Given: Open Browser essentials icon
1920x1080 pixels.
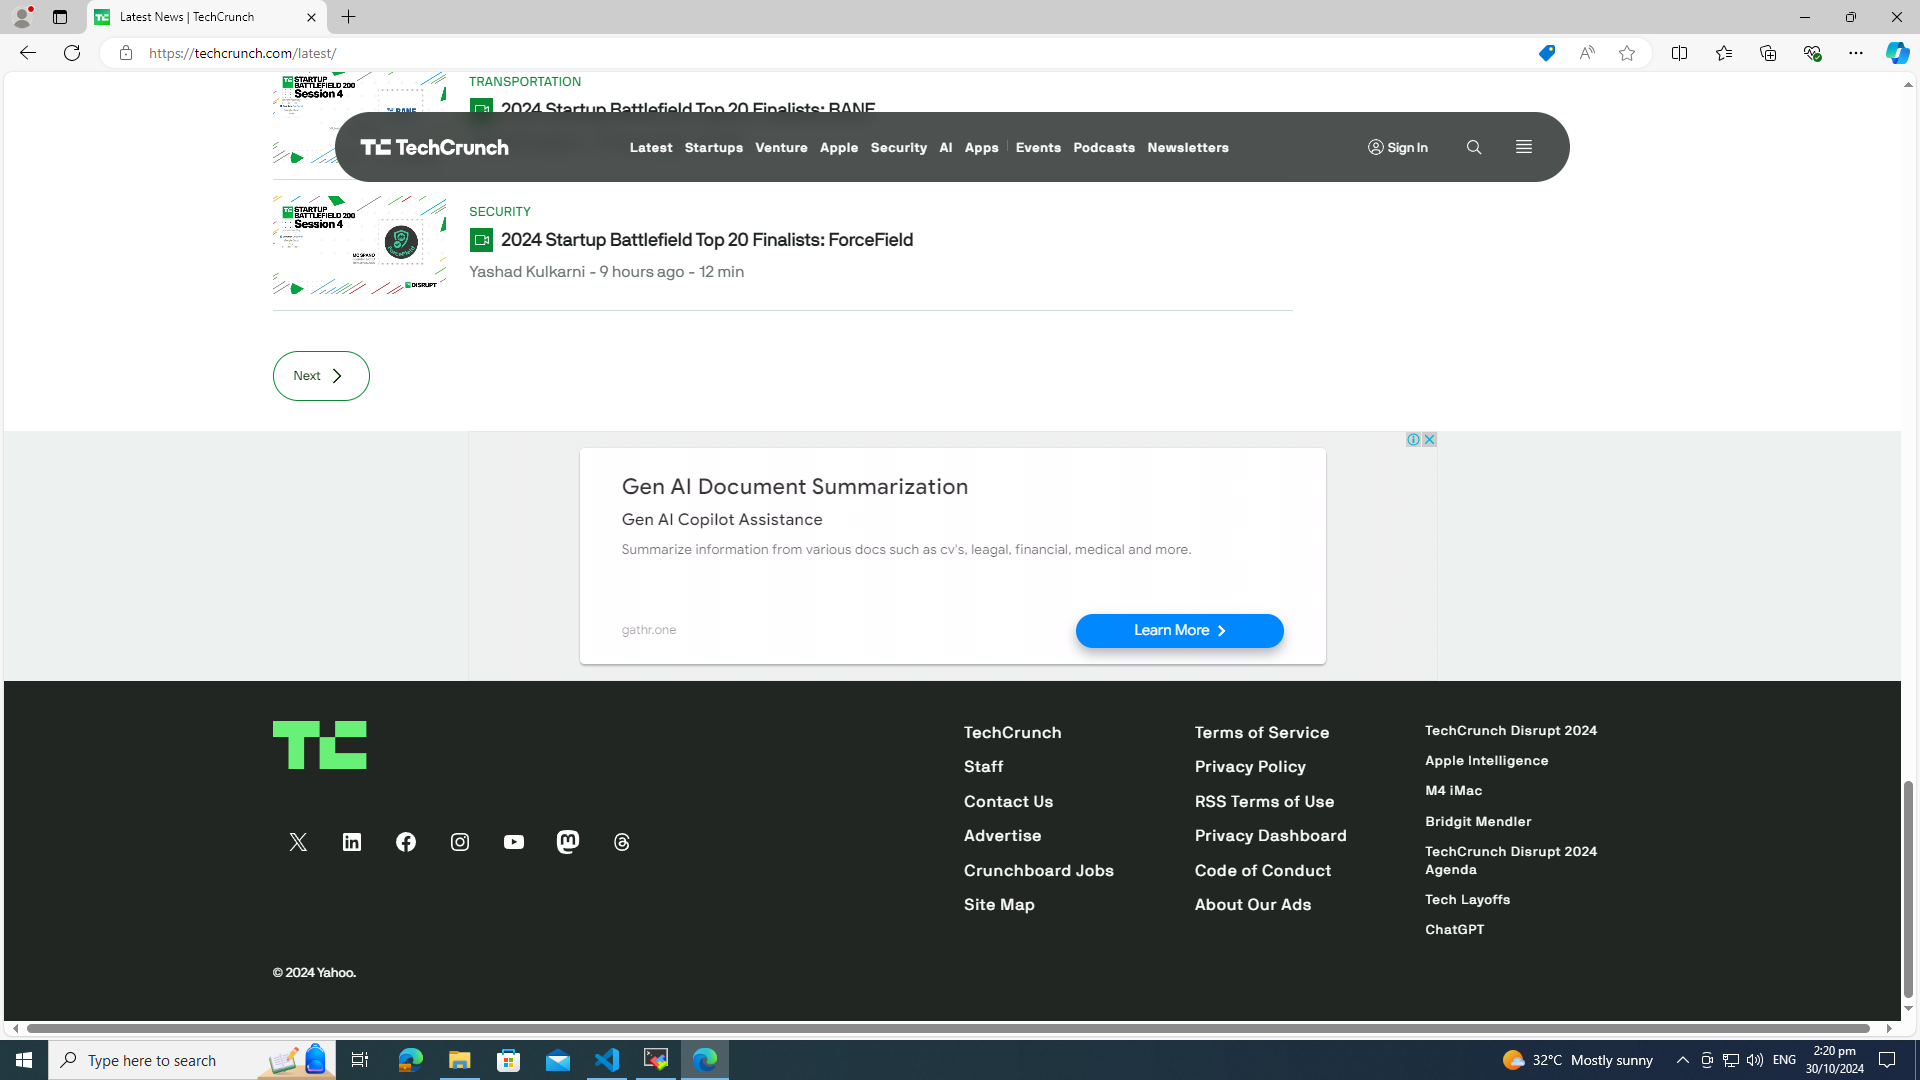Looking at the screenshot, I should click(x=1812, y=53).
